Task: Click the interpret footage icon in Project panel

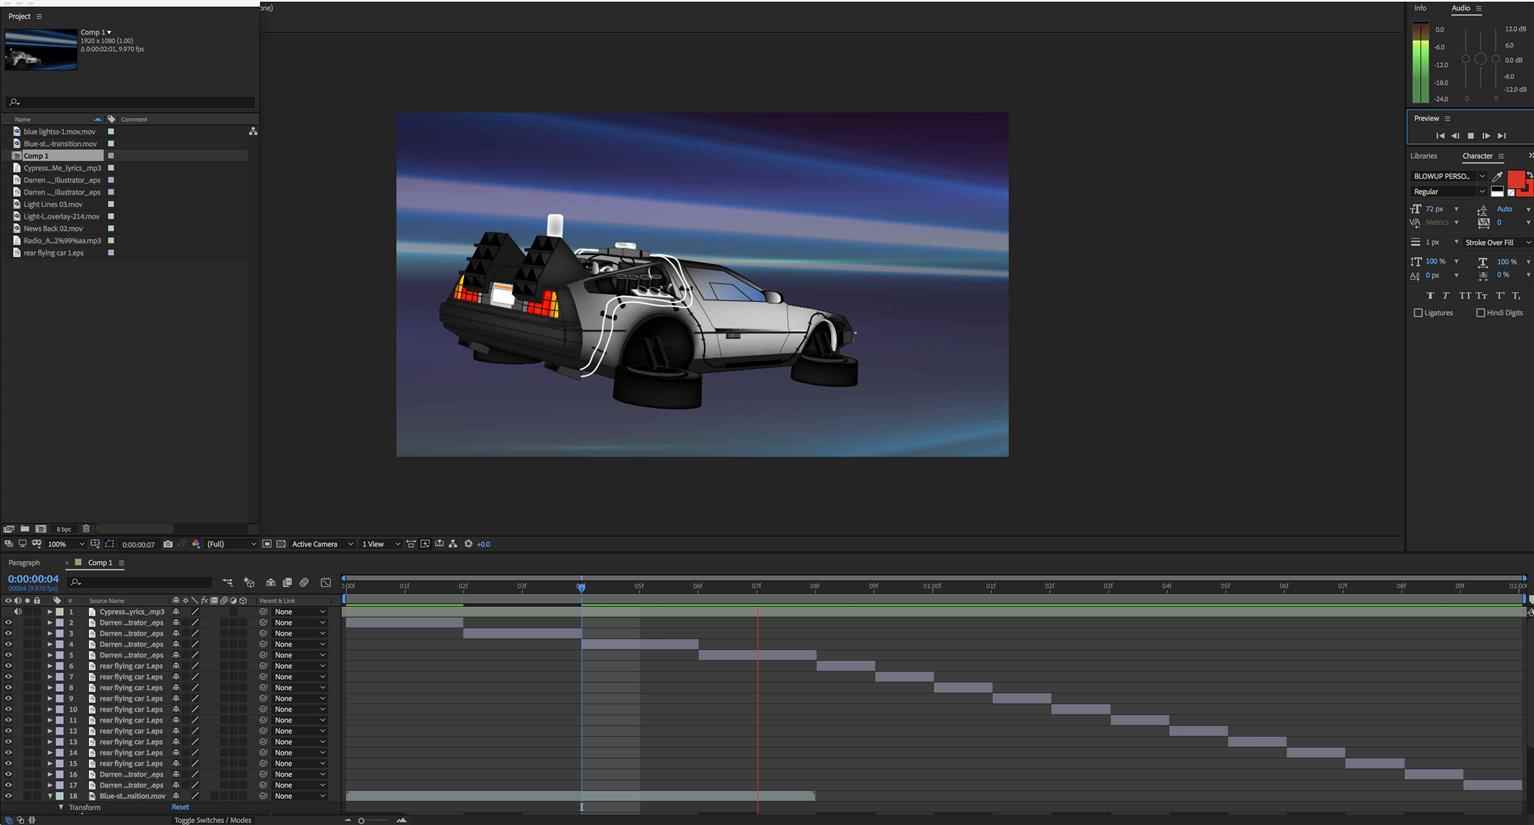Action: pyautogui.click(x=9, y=528)
